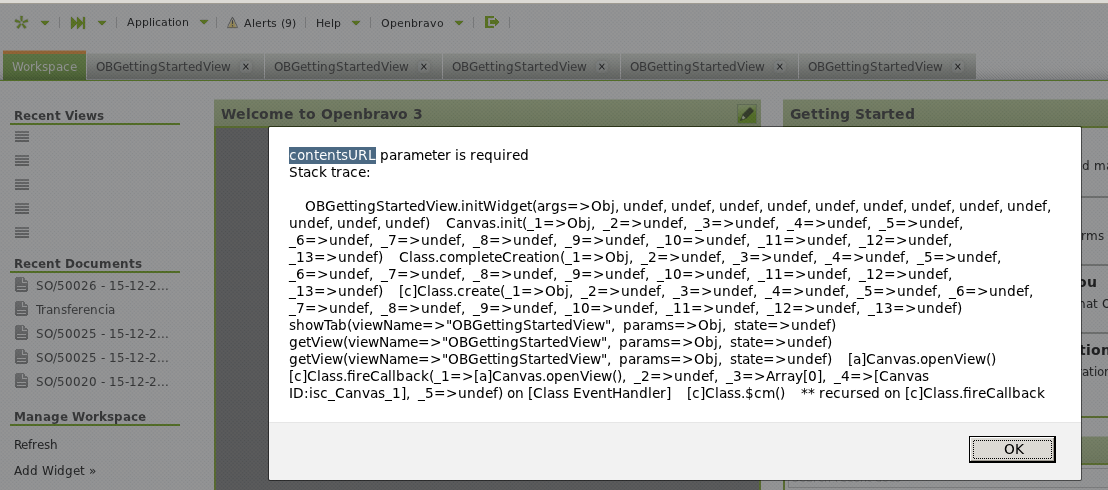The width and height of the screenshot is (1108, 490).
Task: Click first list icon under Recent Views
Action: pos(22,137)
